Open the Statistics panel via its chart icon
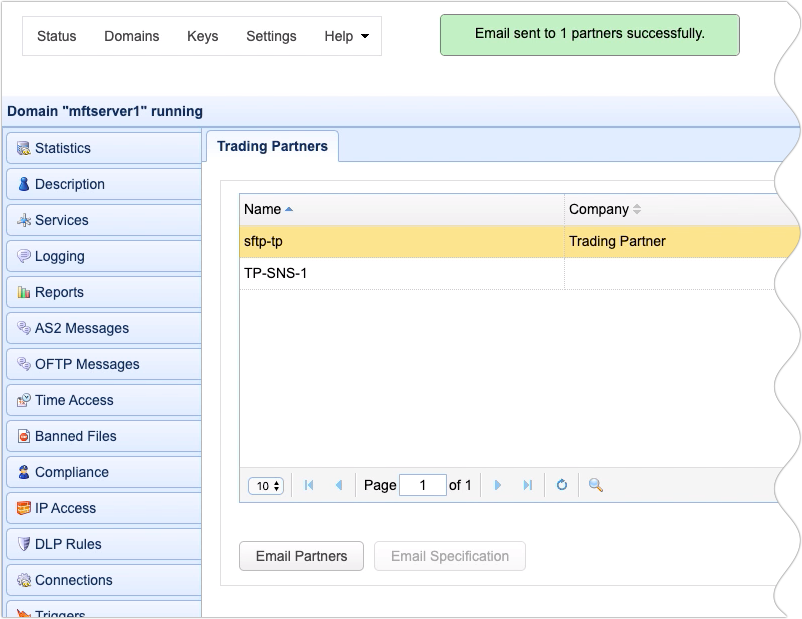 coord(22,148)
